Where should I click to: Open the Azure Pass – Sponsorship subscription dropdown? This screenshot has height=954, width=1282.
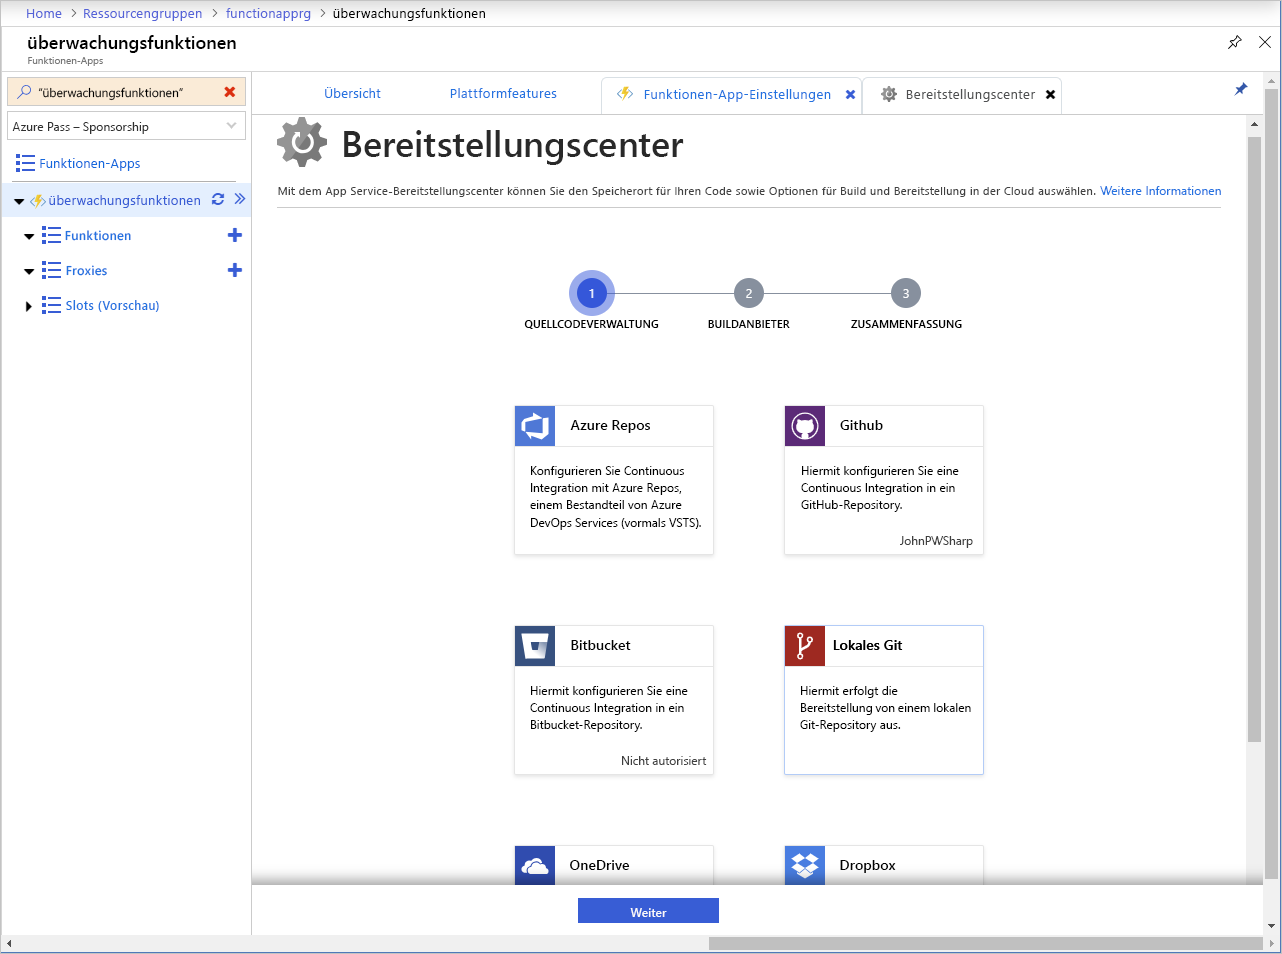[127, 126]
